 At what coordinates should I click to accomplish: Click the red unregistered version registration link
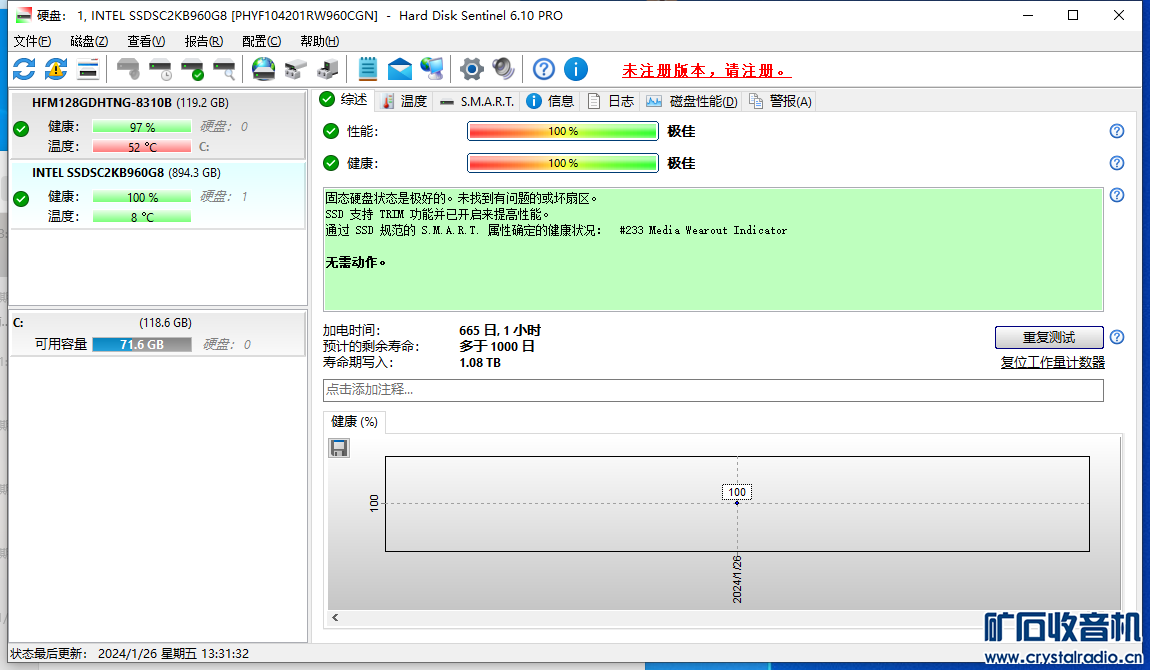tap(706, 71)
